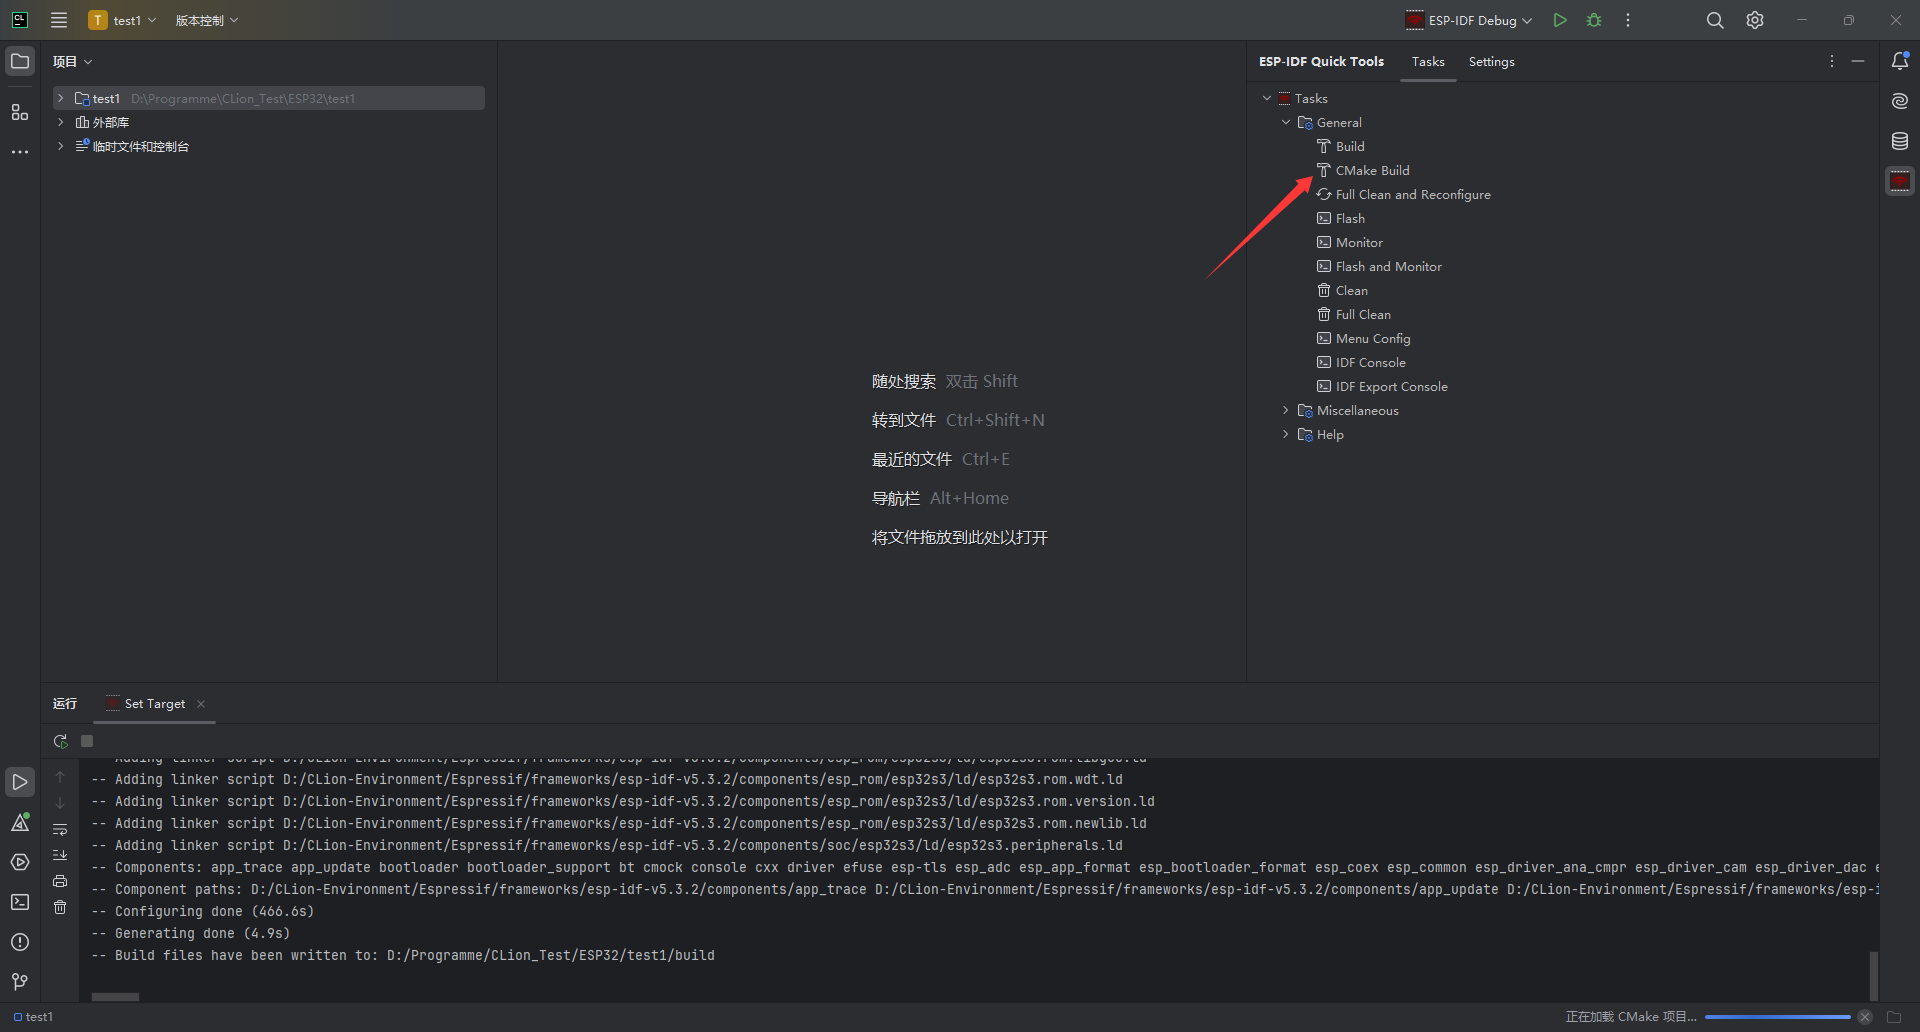Screen dimensions: 1920x1032
Task: Open the CMake tool window icon
Action: (20, 822)
